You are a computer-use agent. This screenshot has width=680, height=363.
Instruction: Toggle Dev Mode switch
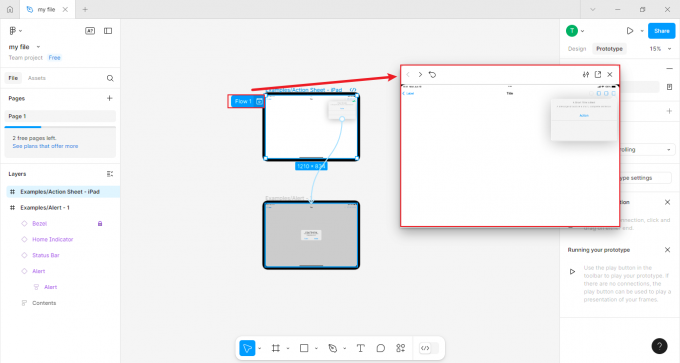(429, 348)
